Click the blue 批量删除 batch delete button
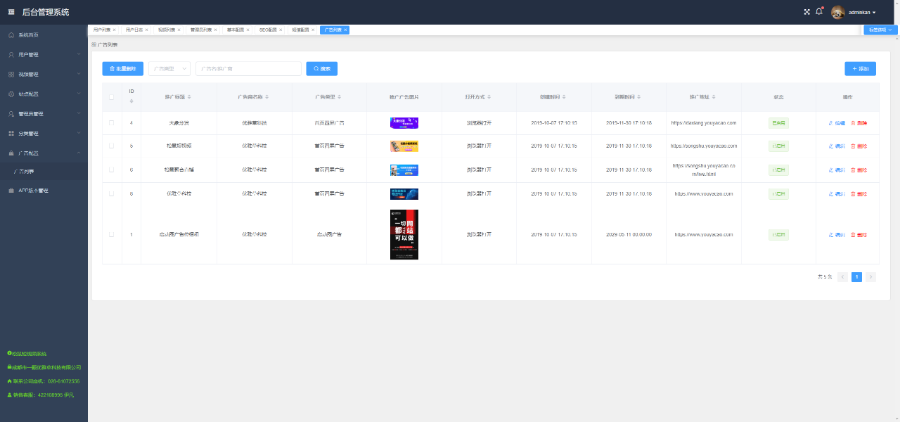This screenshot has height=422, width=900. click(x=123, y=69)
